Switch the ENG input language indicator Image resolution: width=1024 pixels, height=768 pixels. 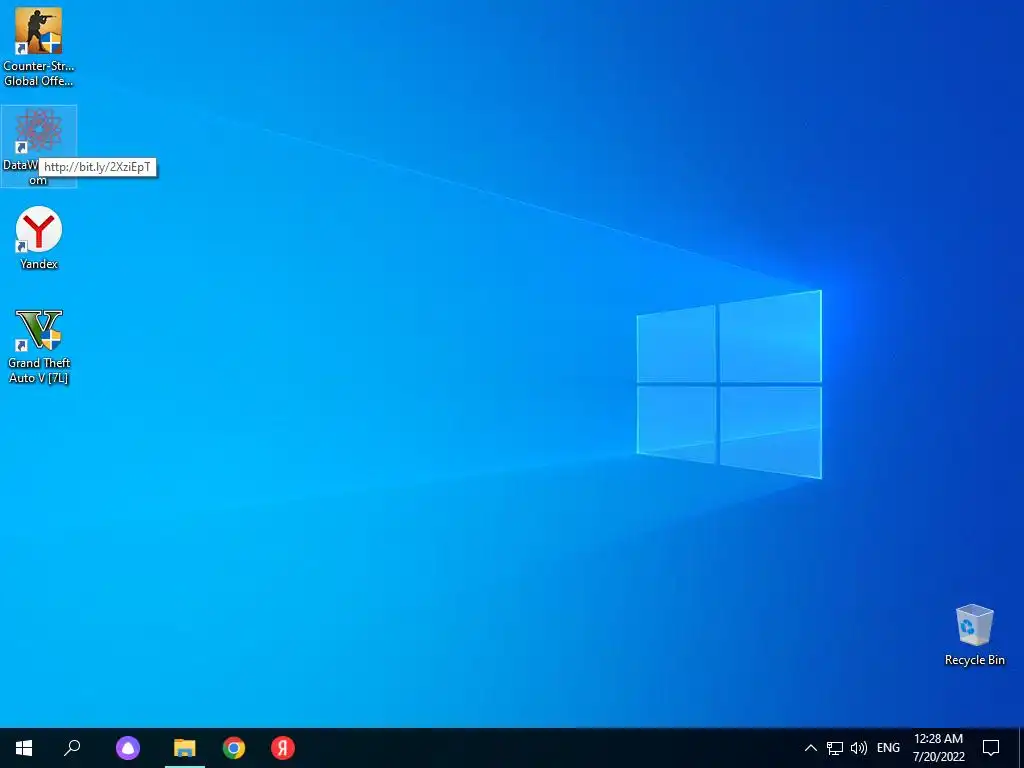(888, 748)
